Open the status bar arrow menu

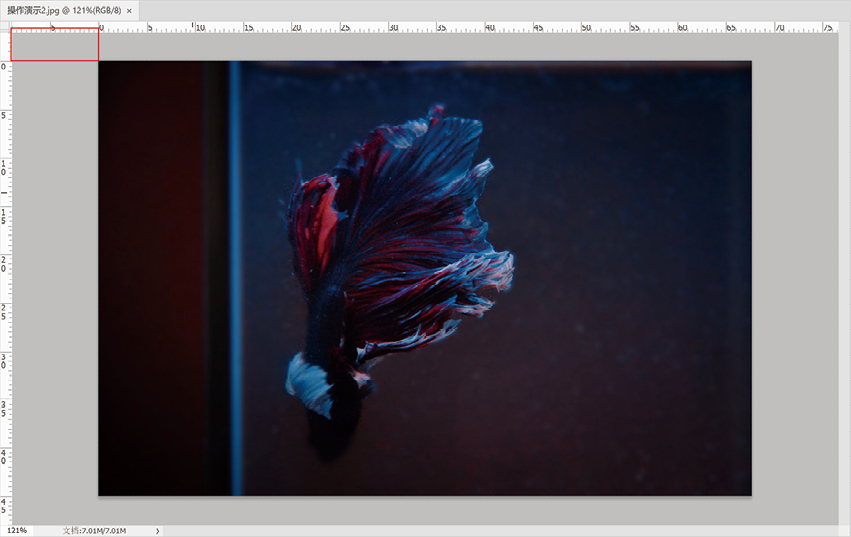(157, 531)
